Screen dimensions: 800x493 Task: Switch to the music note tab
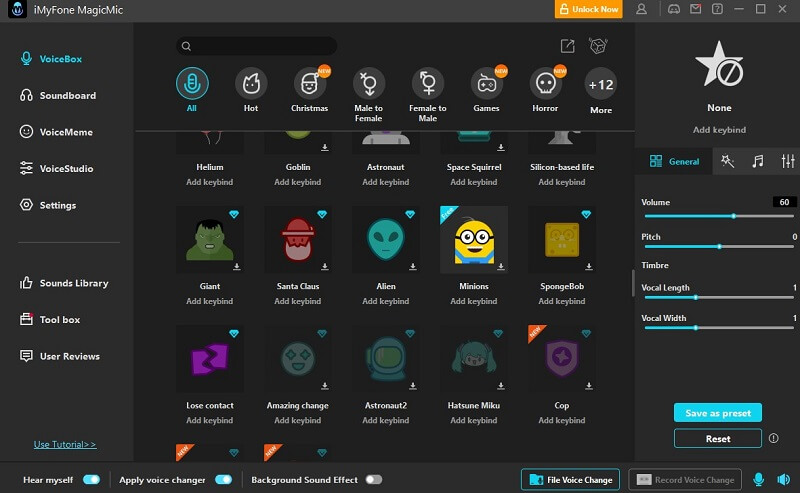pyautogui.click(x=758, y=161)
